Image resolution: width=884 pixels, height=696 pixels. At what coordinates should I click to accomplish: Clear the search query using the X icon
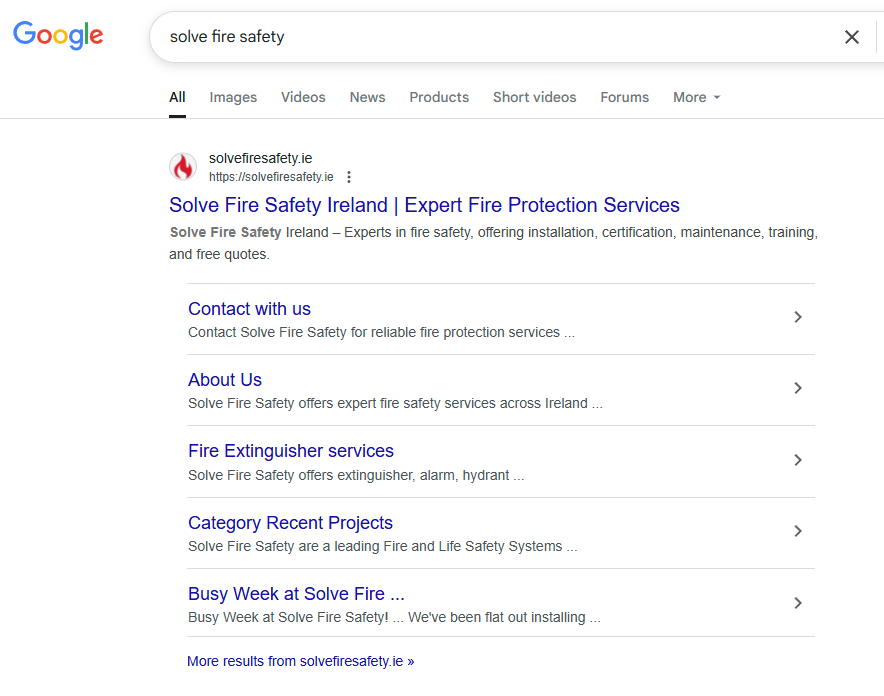coord(852,37)
